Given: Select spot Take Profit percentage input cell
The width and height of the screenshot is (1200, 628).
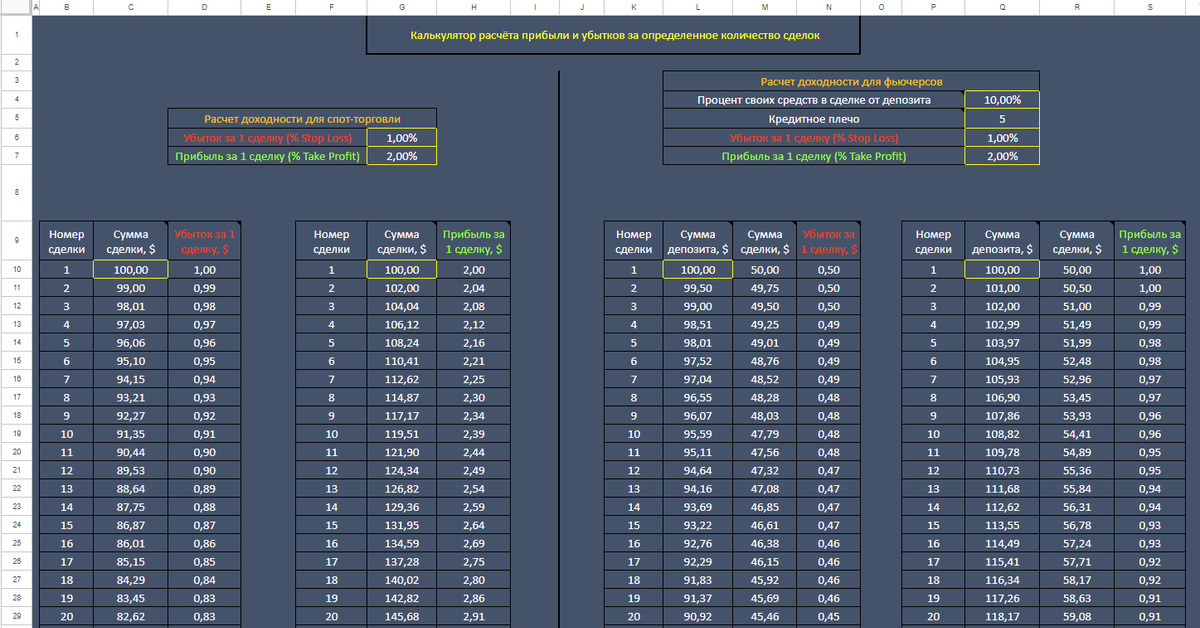Looking at the screenshot, I should pos(401,156).
